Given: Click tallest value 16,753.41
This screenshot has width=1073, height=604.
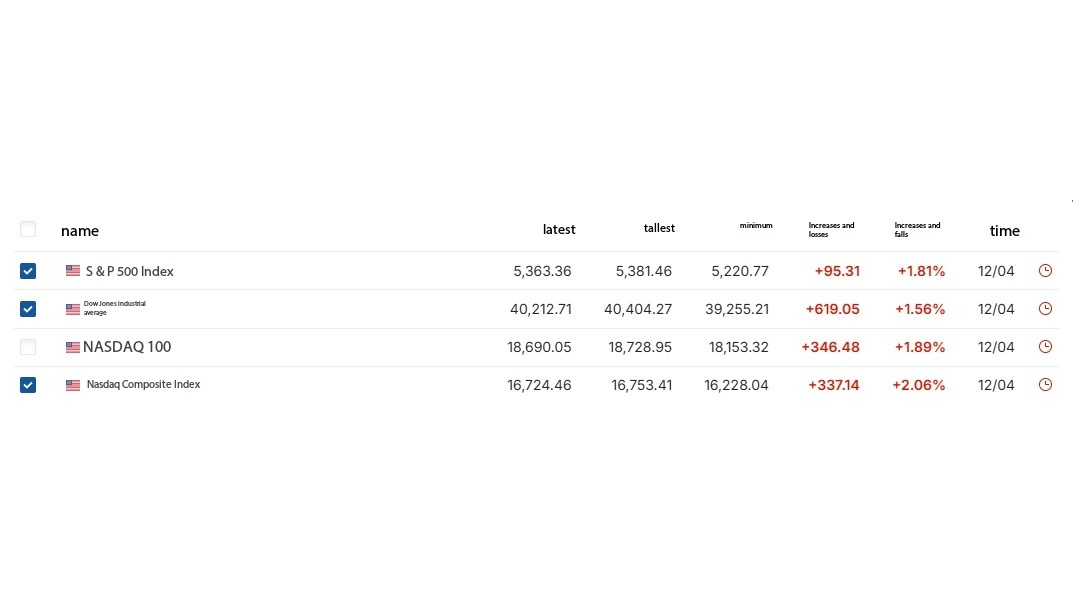Looking at the screenshot, I should click(x=642, y=386).
